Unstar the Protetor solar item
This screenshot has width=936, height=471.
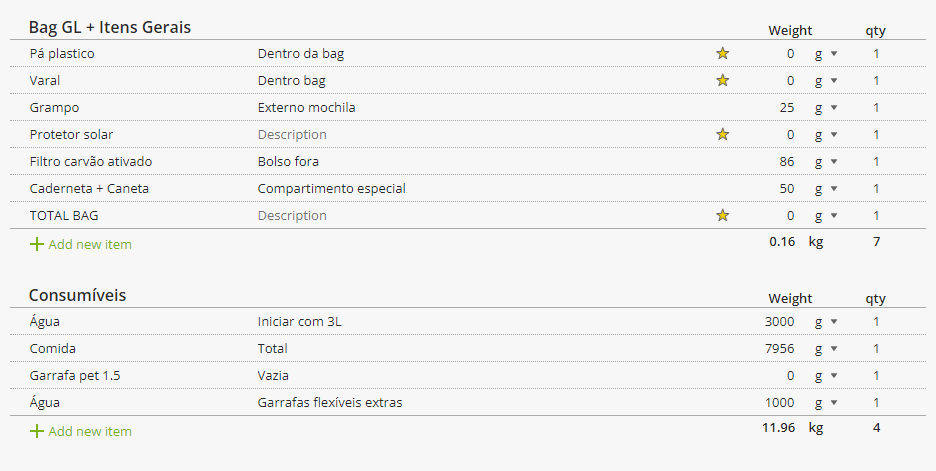click(x=722, y=134)
